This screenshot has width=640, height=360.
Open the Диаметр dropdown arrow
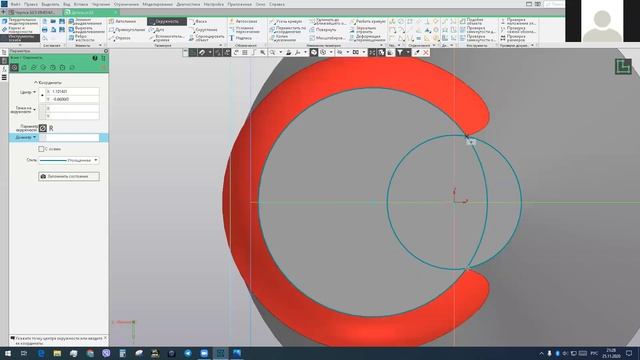[35, 138]
